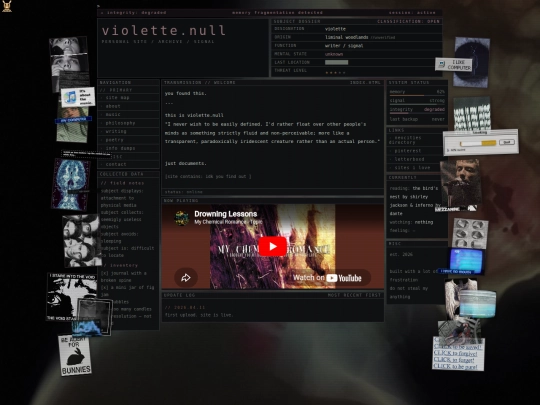Click the three faces black-and-white photo
The image size is (540, 405).
81,240
